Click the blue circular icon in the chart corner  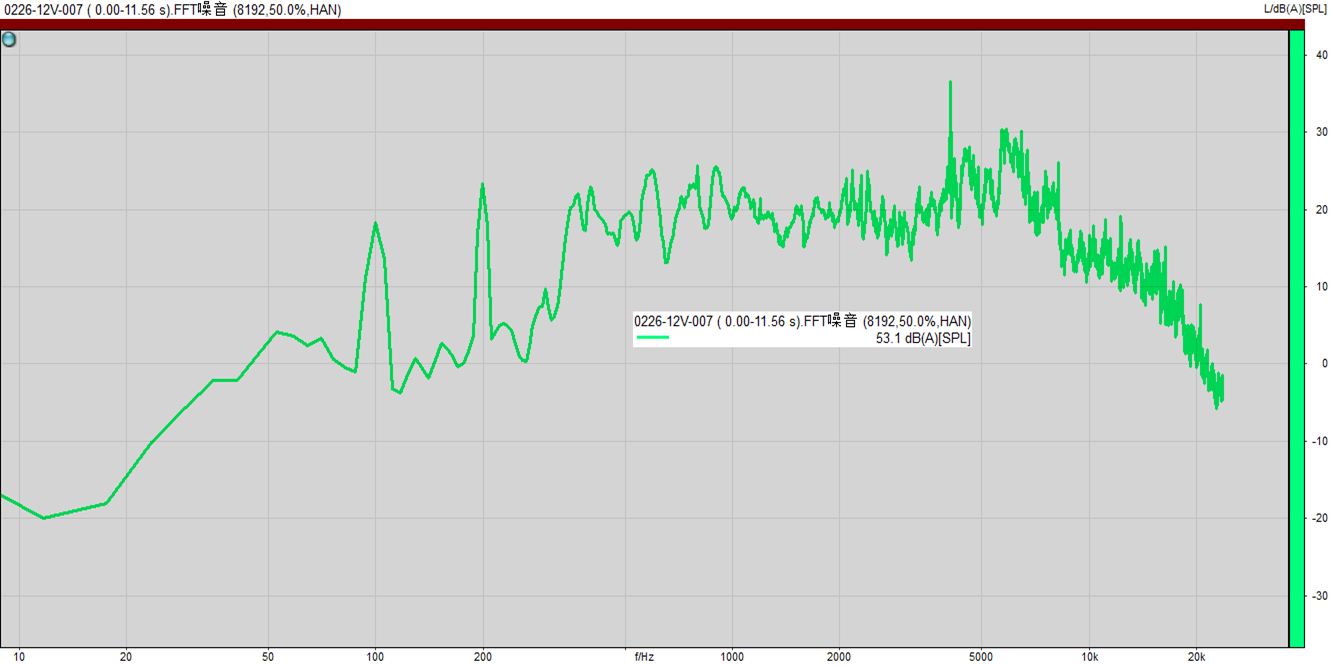(9, 40)
